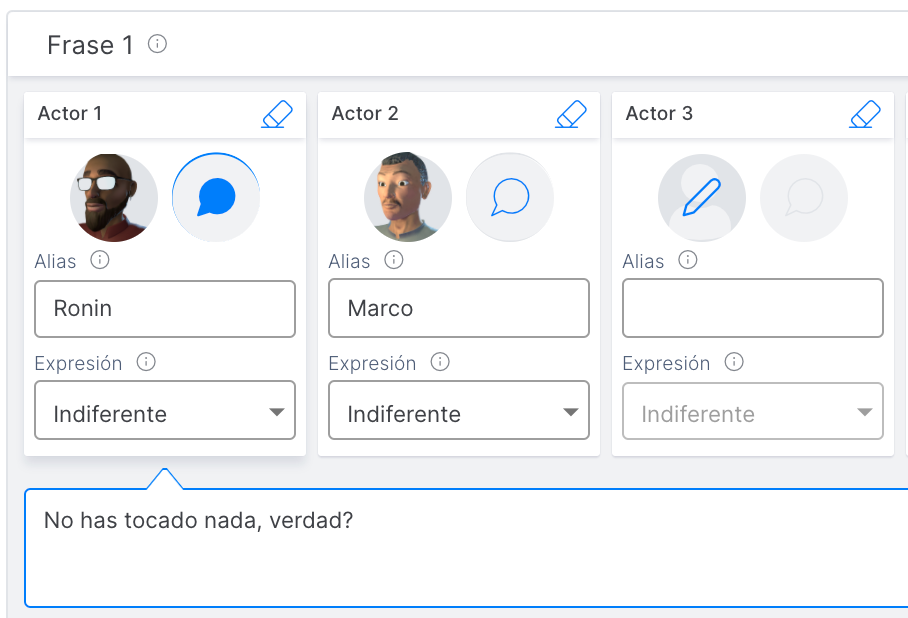The image size is (908, 618).
Task: Open Actor 1 Expresión dropdown
Action: [165, 410]
